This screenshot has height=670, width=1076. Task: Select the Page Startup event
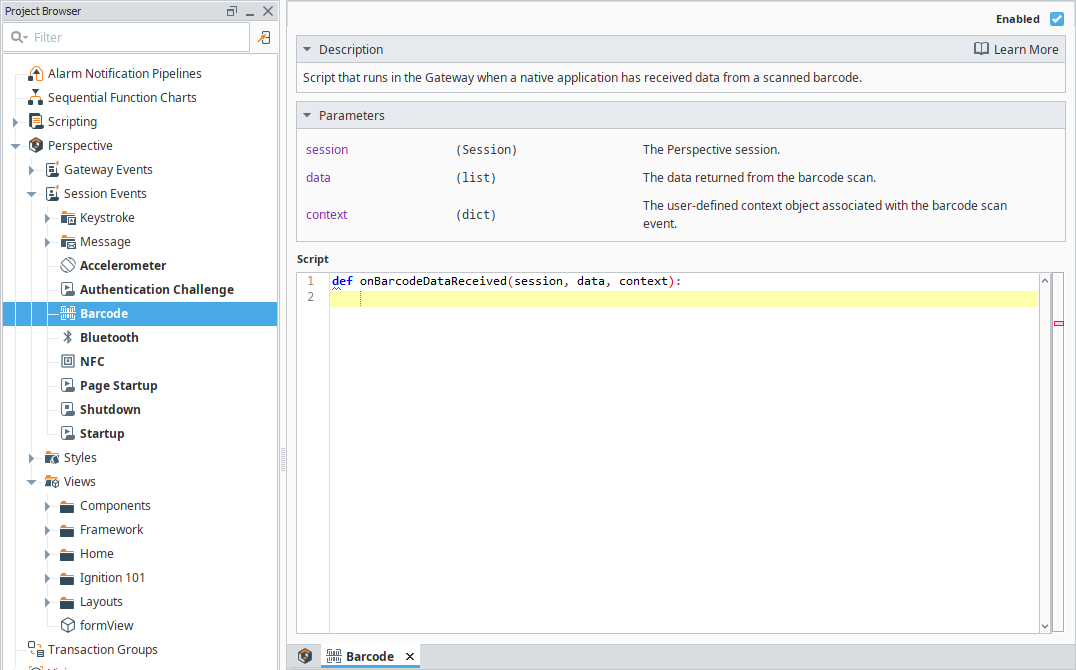[x=119, y=386]
